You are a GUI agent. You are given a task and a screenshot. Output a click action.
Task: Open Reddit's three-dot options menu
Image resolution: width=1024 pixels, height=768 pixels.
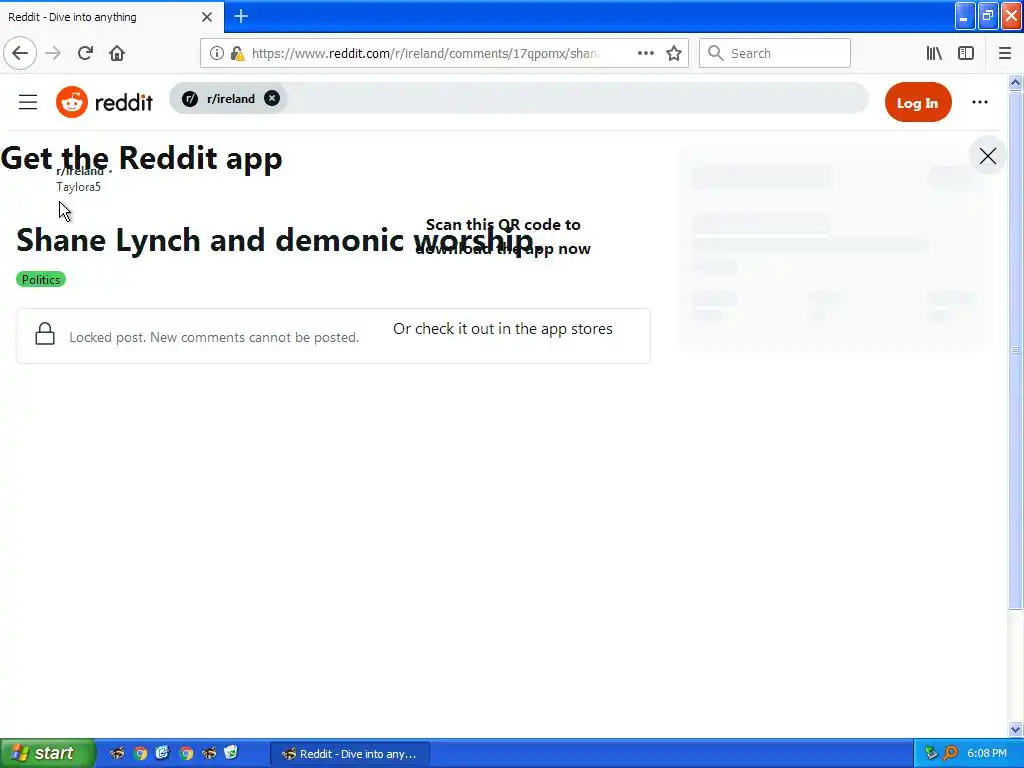coord(980,102)
